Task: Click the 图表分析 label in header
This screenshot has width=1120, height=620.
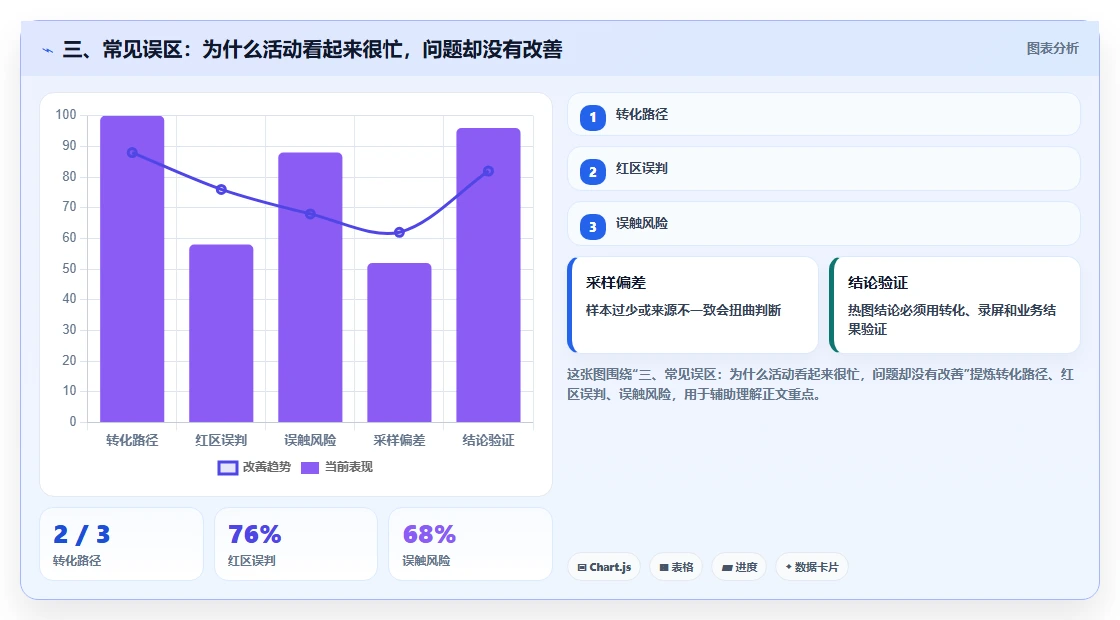Action: [x=1052, y=49]
